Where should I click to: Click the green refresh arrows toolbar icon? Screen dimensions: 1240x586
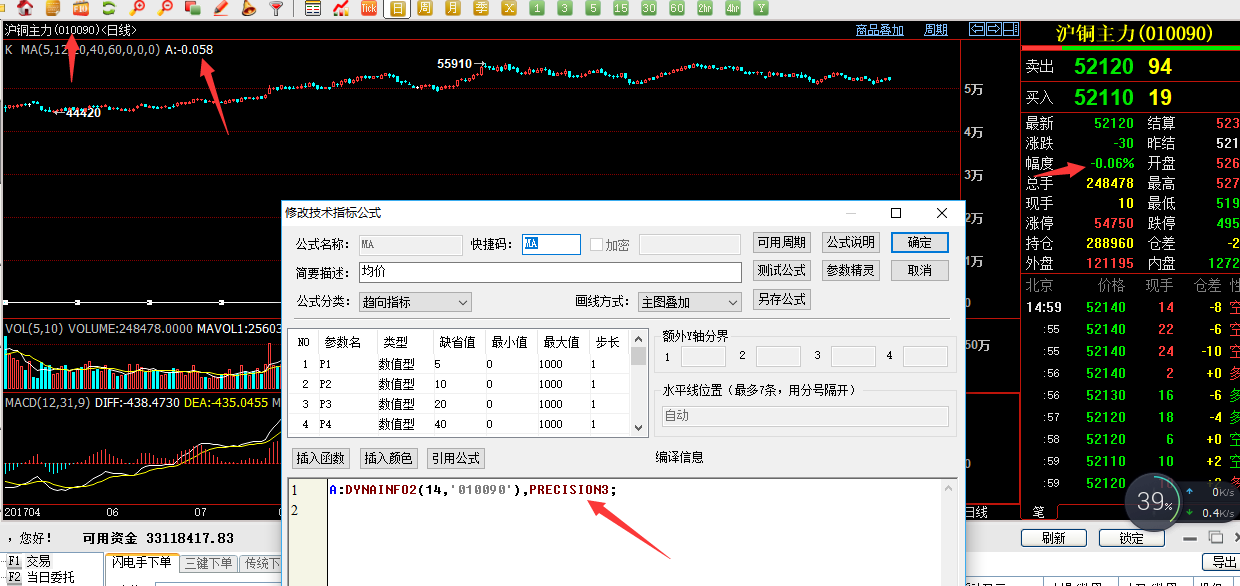click(x=108, y=9)
